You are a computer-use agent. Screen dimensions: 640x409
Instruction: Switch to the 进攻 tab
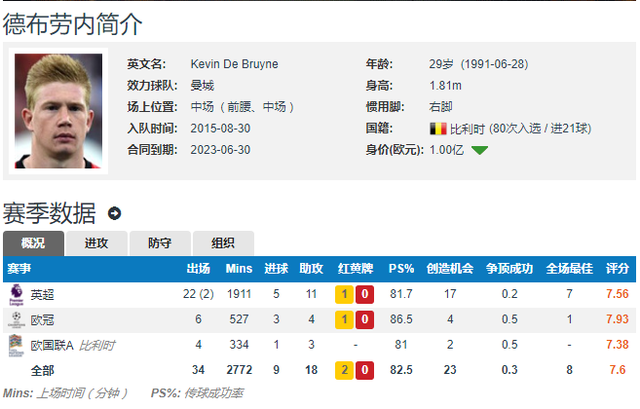(x=97, y=243)
